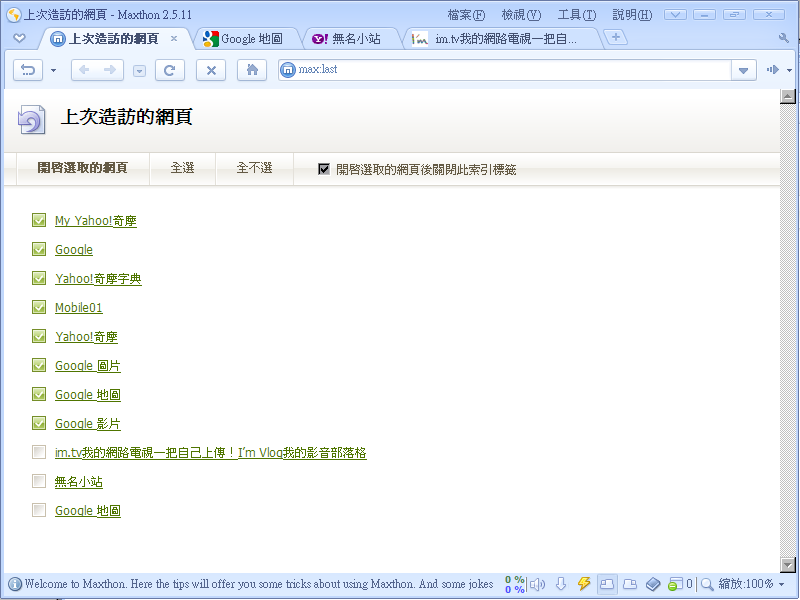Open the My Yahoo!奇摩 link

(x=96, y=221)
